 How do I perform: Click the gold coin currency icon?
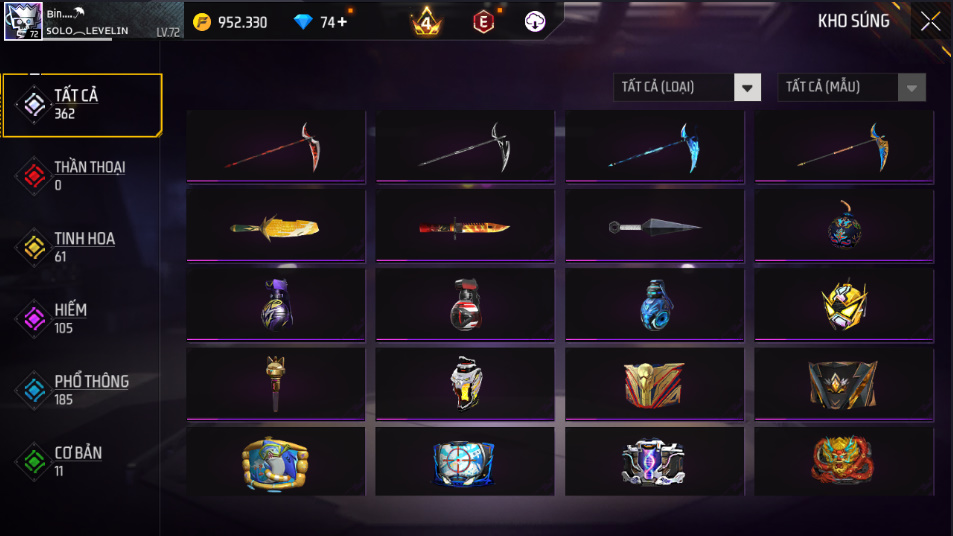[x=202, y=22]
